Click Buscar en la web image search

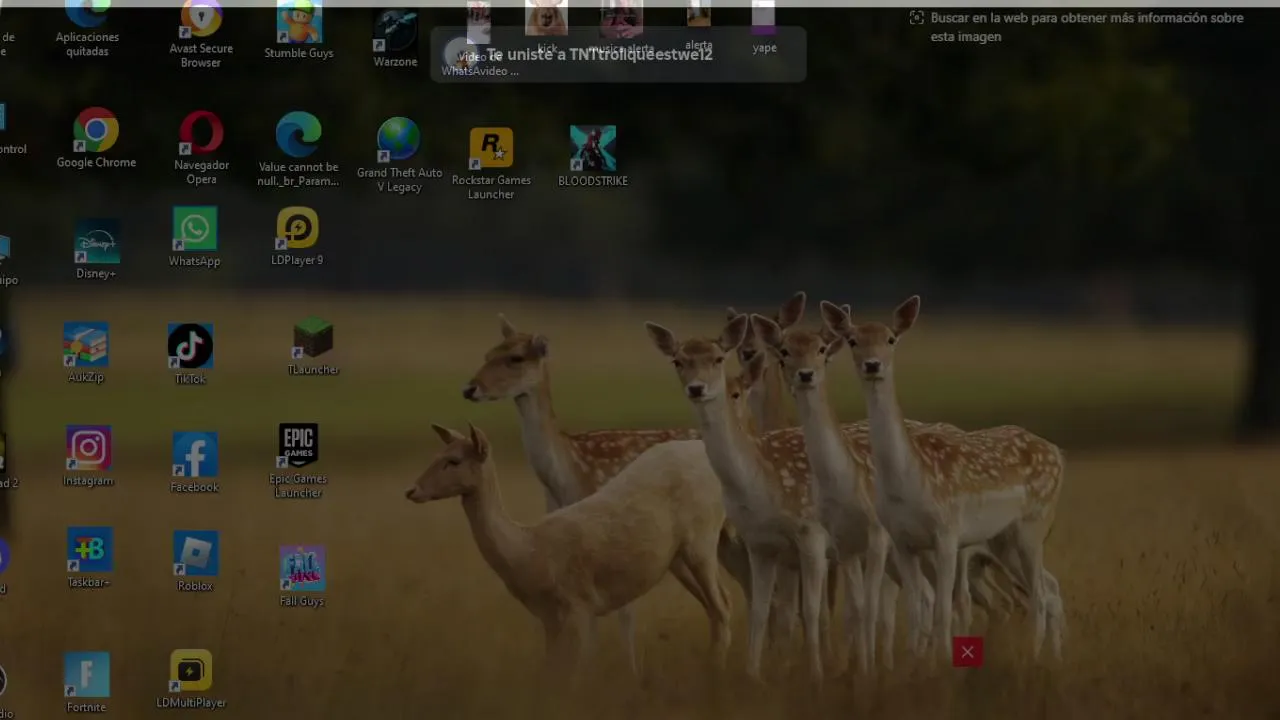coord(1076,27)
